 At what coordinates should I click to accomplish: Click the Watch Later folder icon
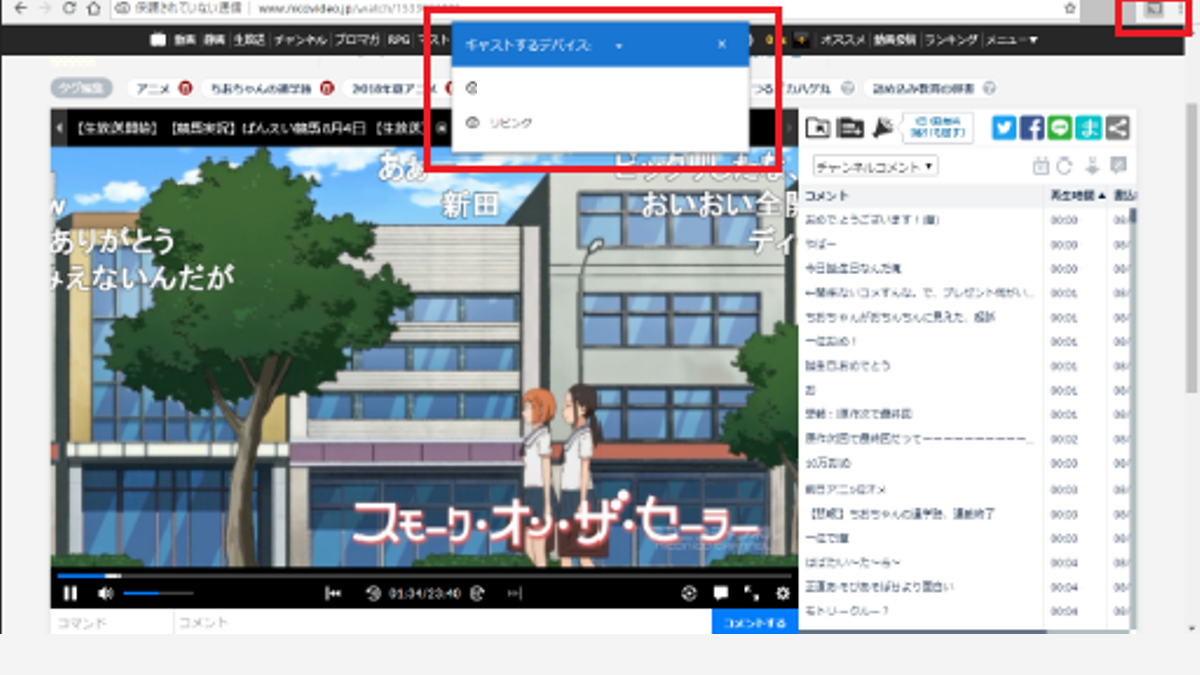850,127
